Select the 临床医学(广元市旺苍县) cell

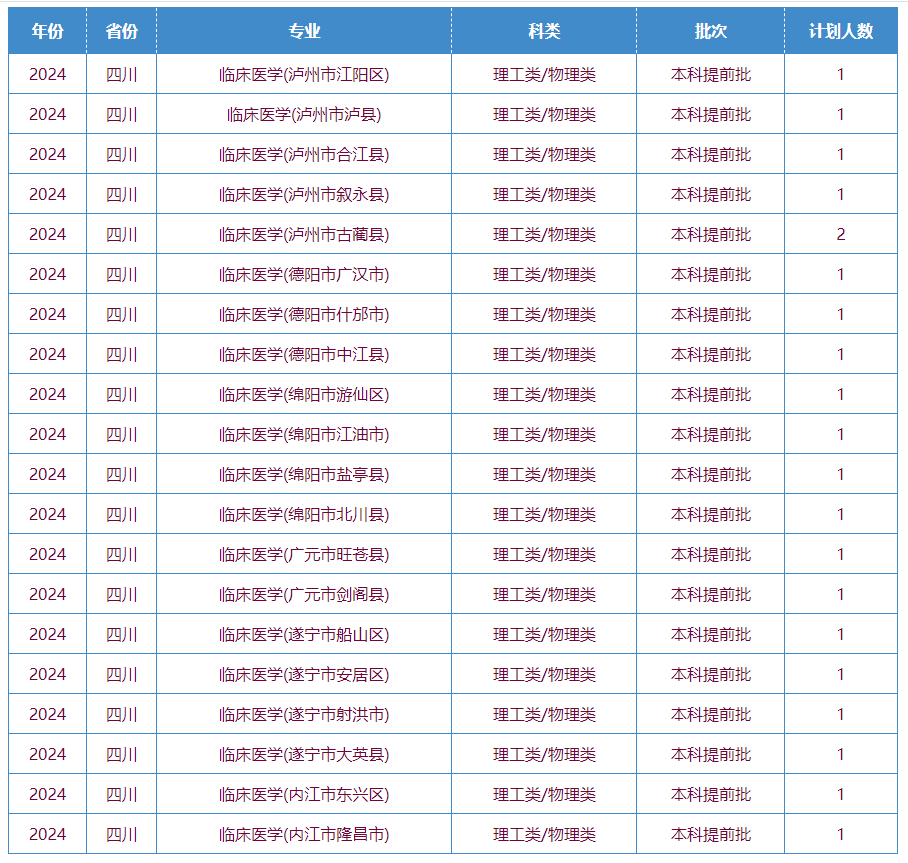(304, 554)
